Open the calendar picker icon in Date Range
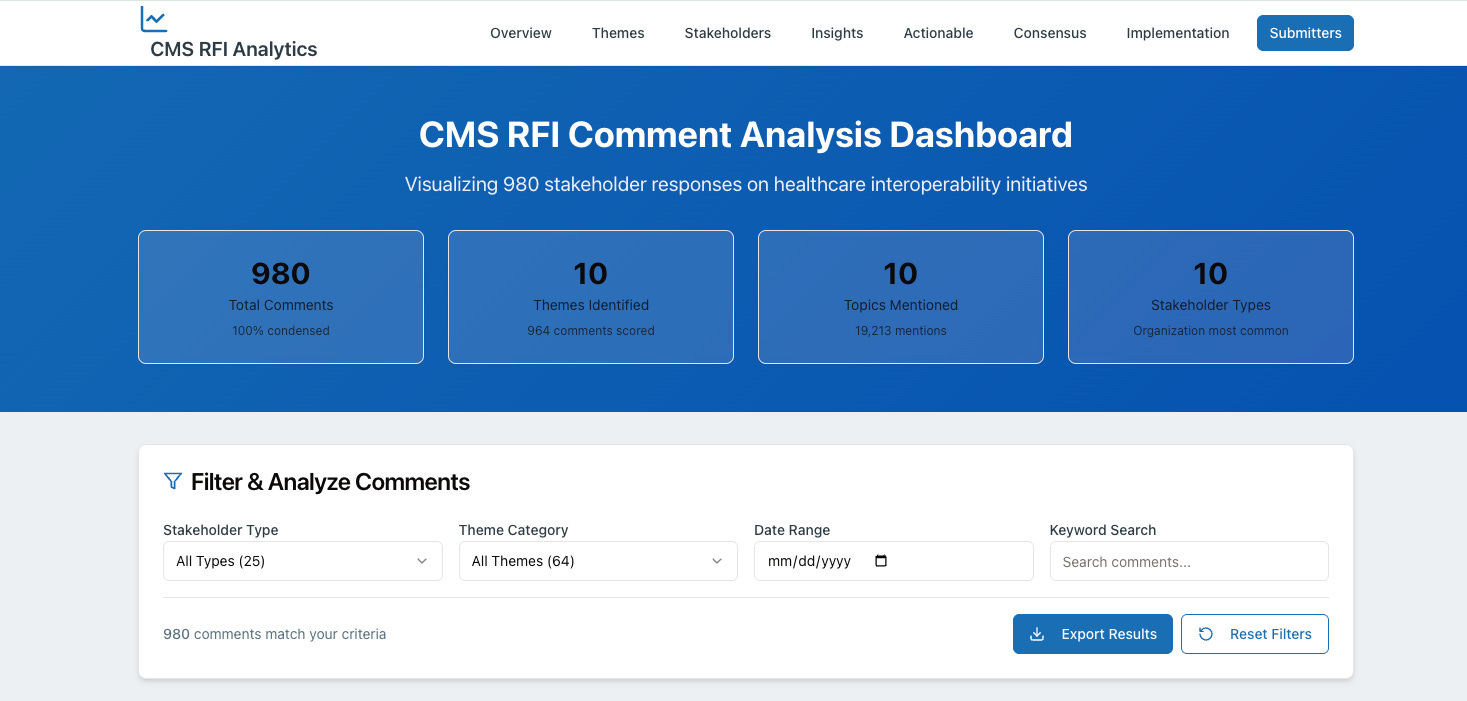Screen dimensions: 1467x701 coord(881,561)
